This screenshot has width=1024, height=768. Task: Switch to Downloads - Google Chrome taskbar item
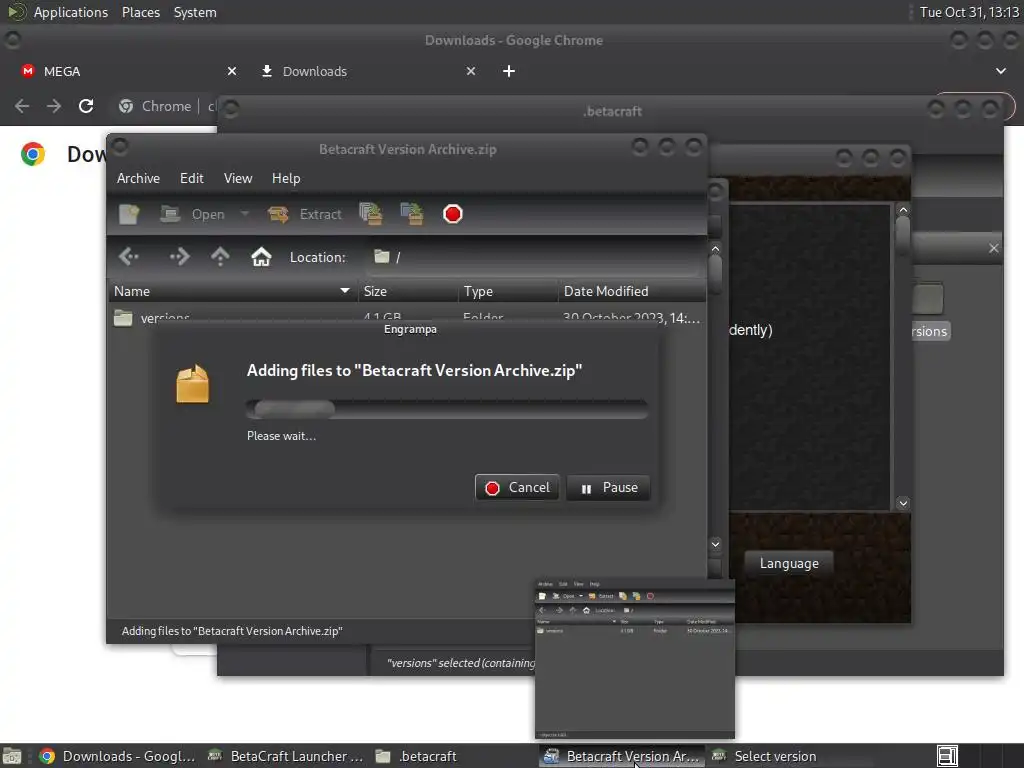(x=118, y=756)
